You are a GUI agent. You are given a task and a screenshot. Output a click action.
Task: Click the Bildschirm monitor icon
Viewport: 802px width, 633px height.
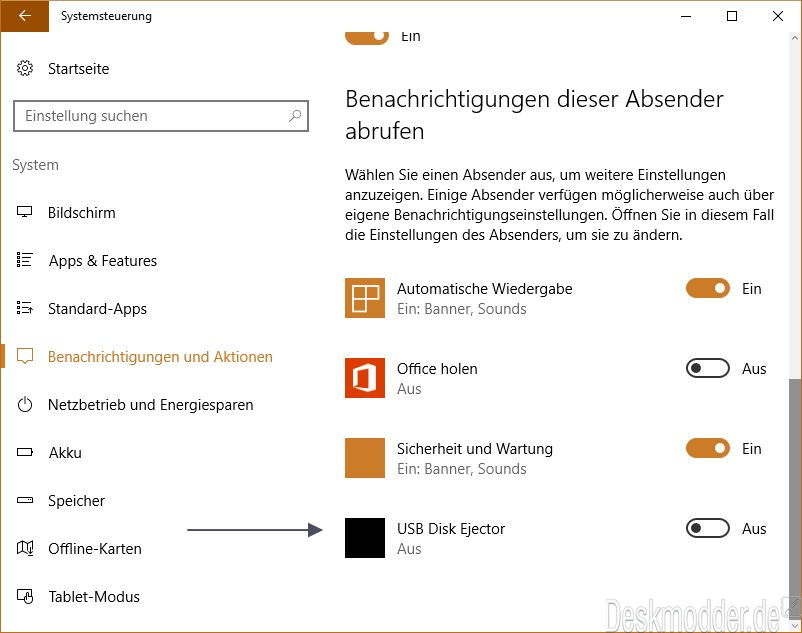[25, 212]
